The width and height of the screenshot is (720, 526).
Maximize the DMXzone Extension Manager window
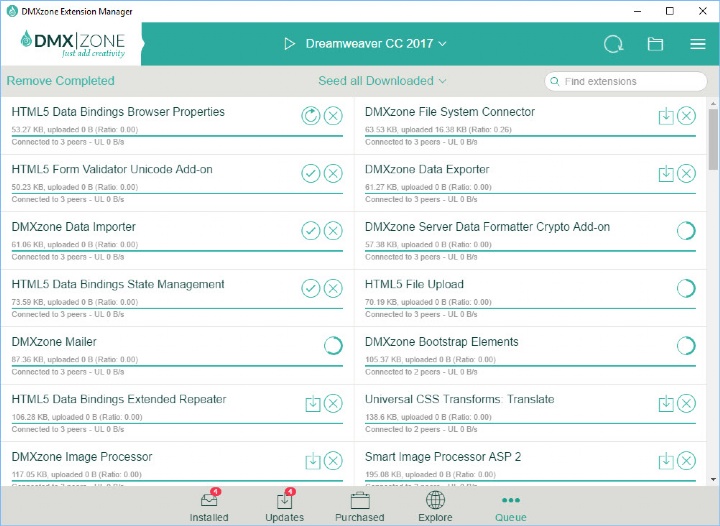click(670, 11)
